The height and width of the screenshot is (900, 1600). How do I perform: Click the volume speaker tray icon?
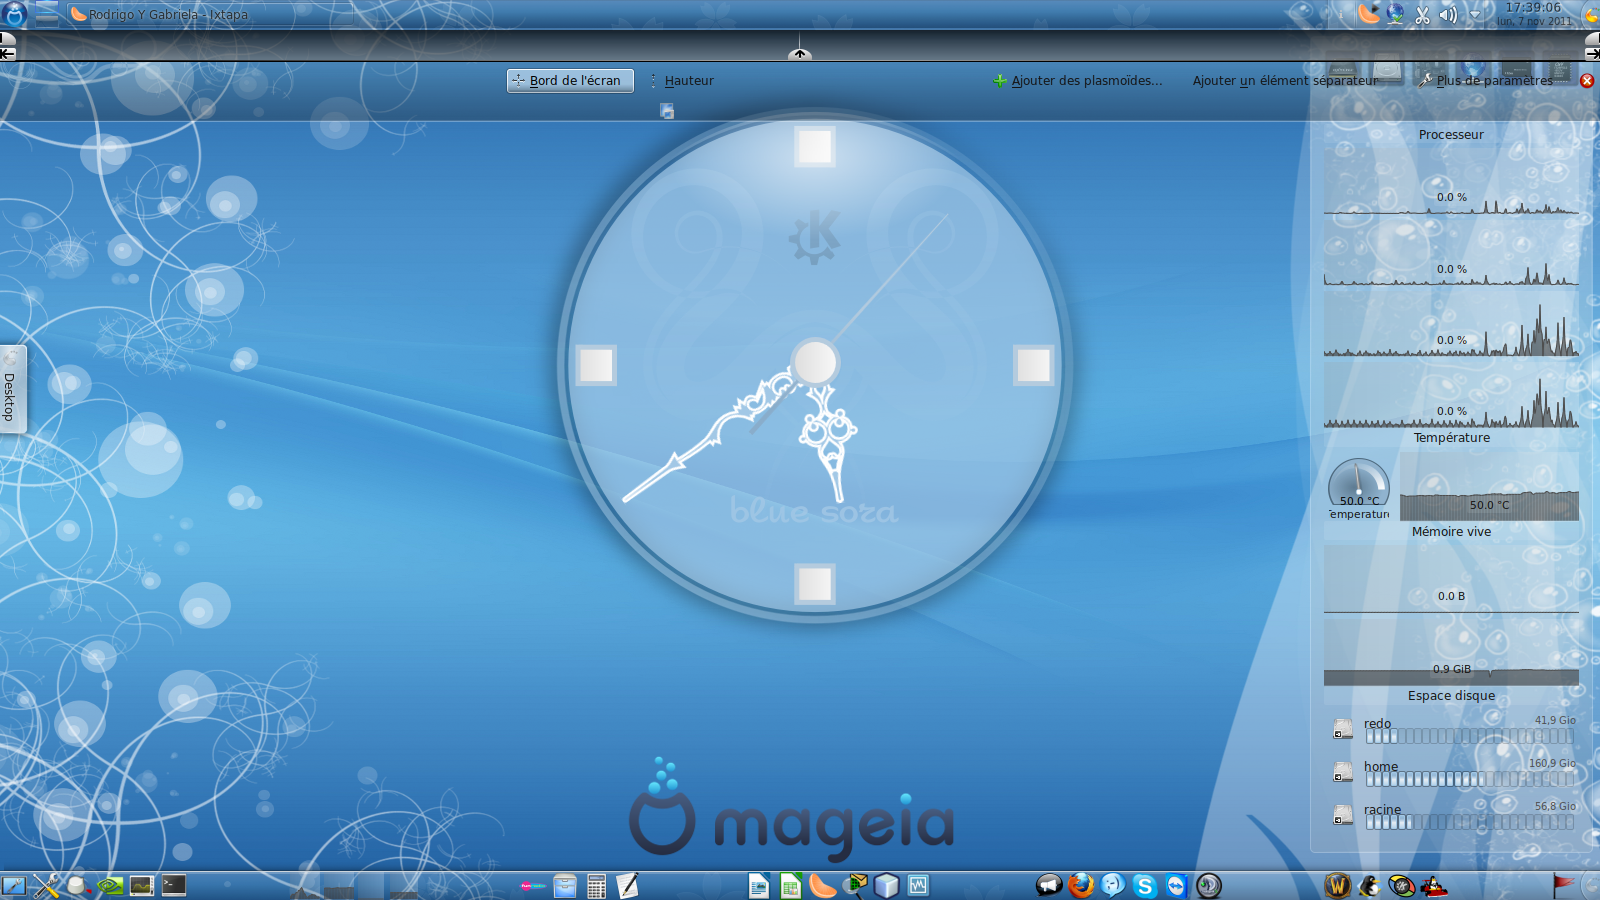point(1448,14)
